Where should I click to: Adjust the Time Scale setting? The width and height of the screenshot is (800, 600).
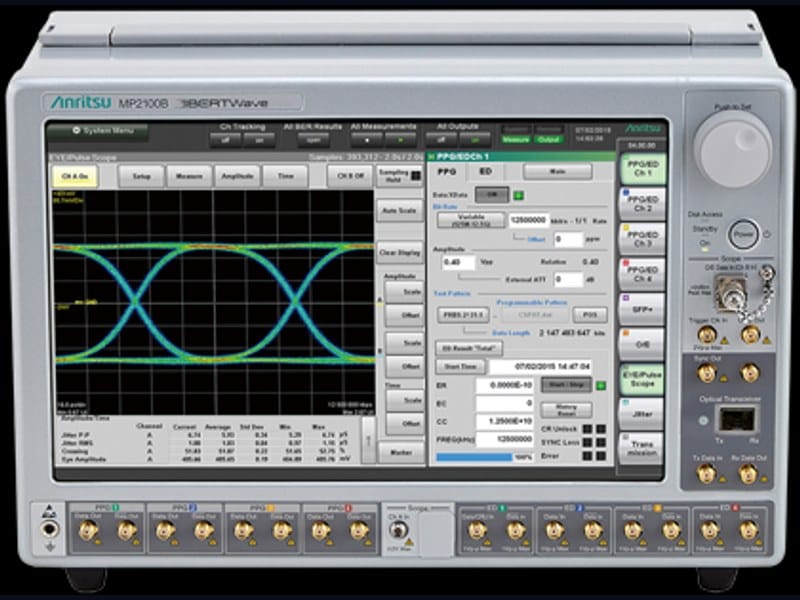pyautogui.click(x=405, y=401)
